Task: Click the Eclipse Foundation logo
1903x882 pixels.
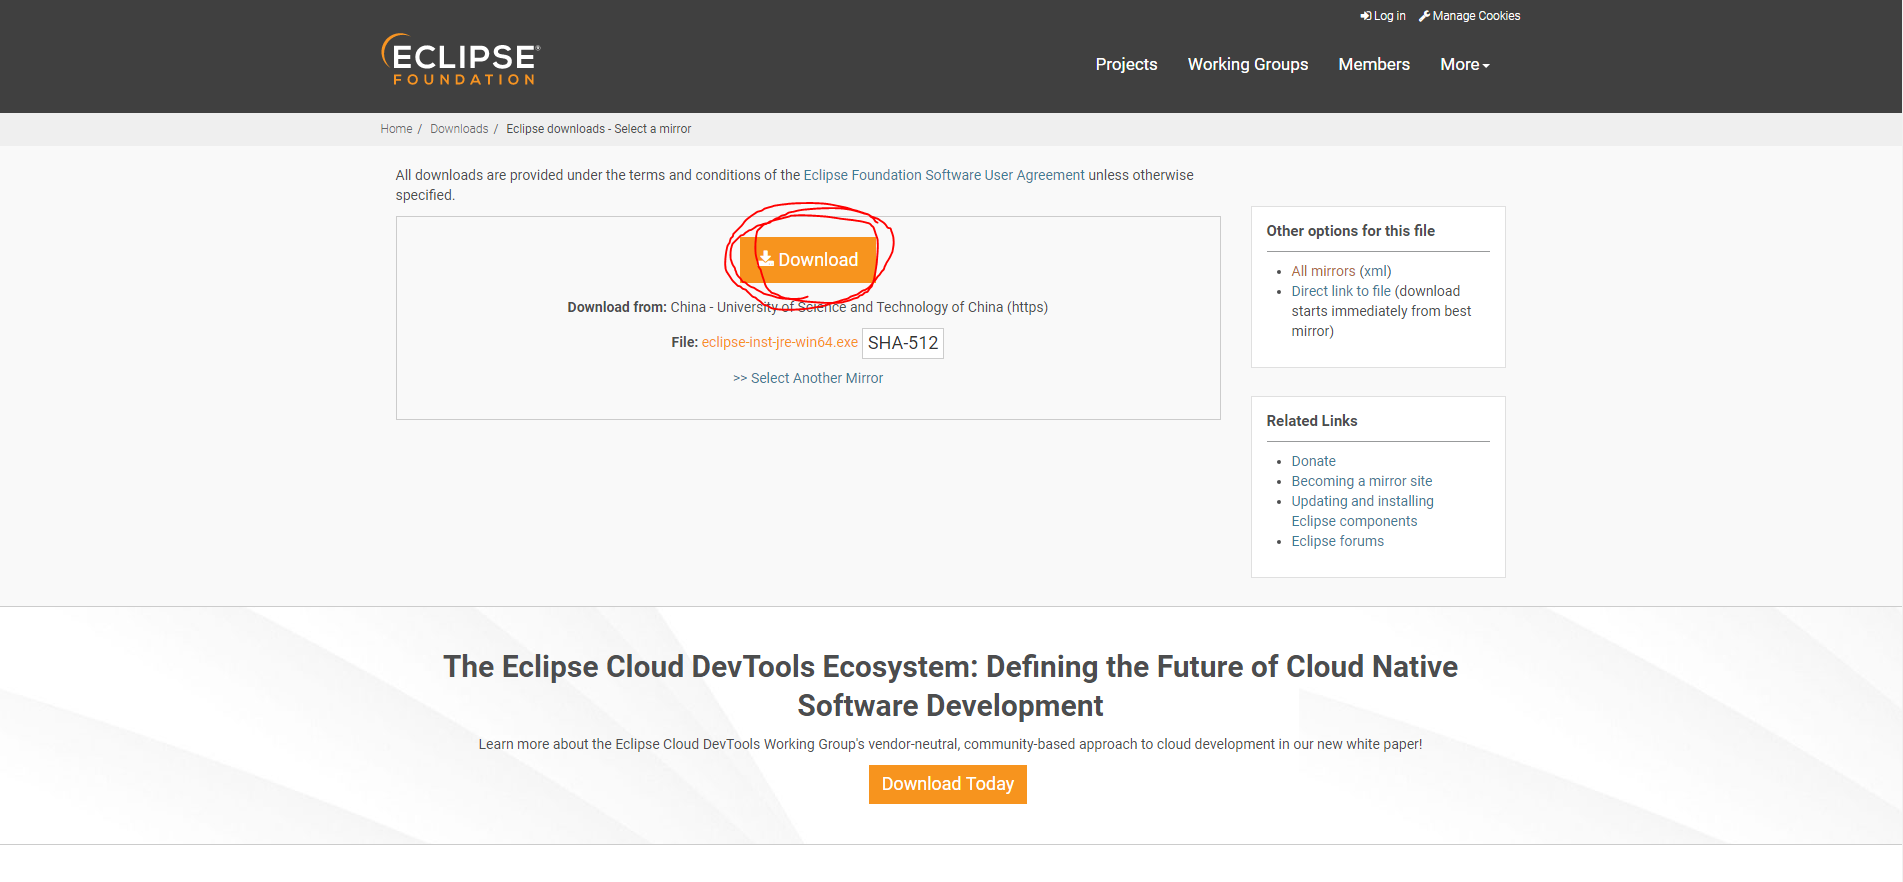Action: 461,60
